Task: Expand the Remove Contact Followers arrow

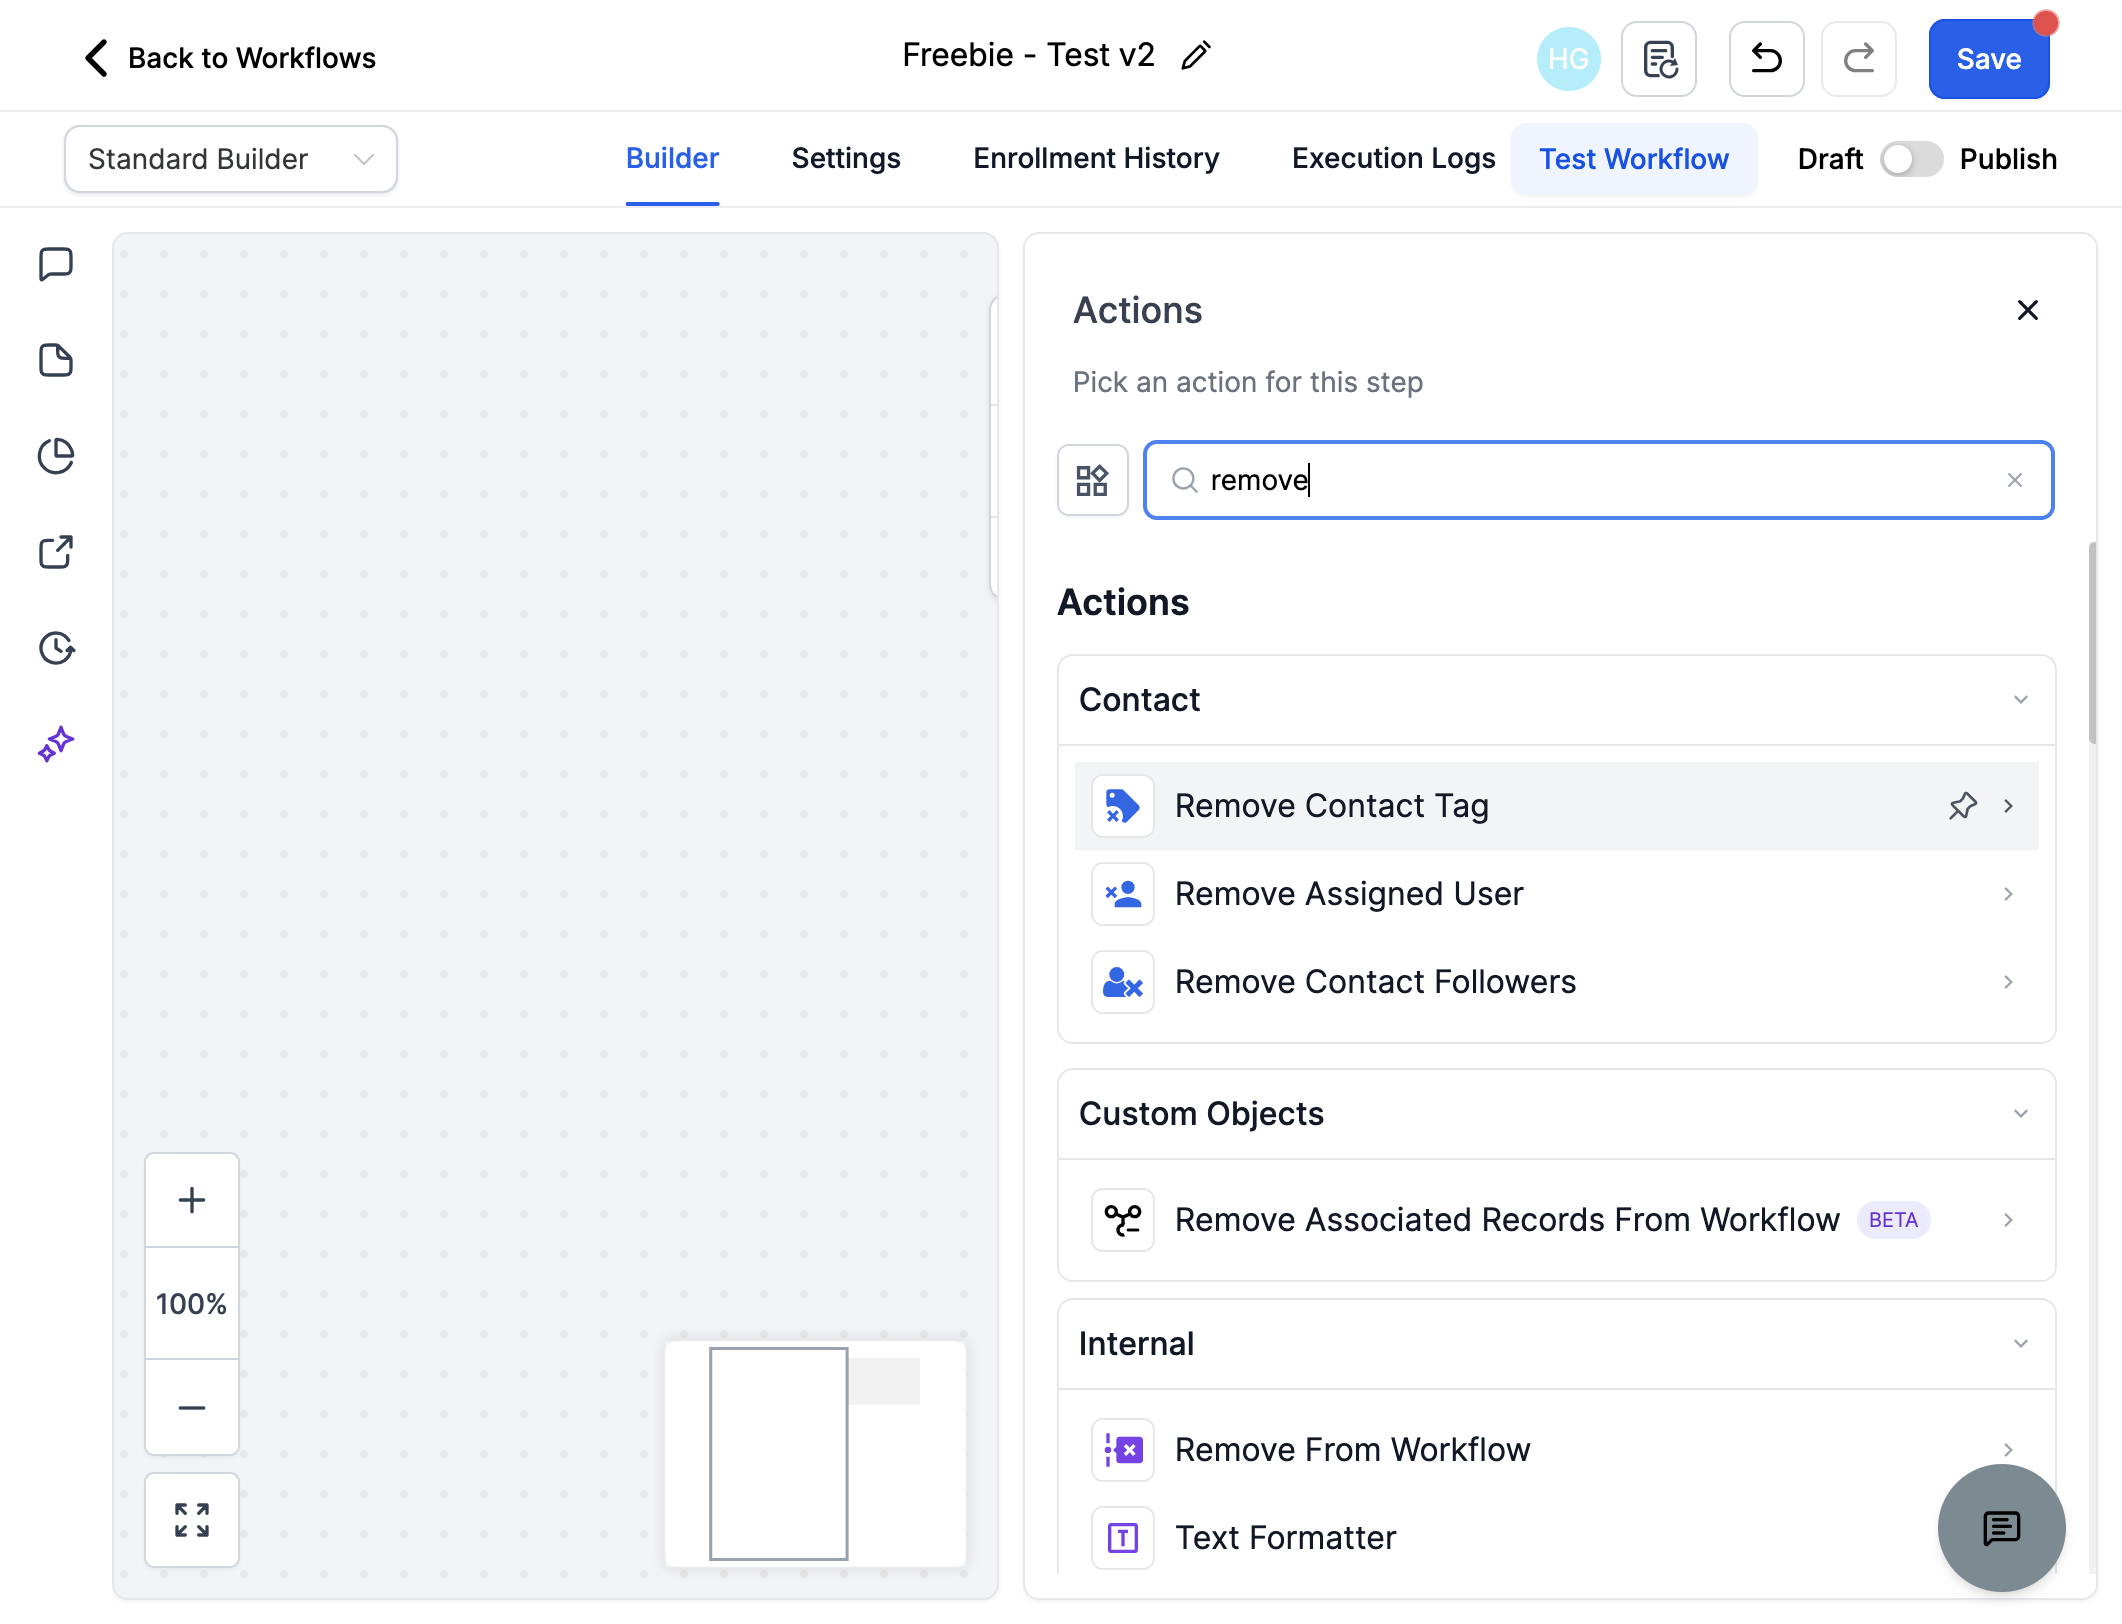Action: pos(2008,982)
